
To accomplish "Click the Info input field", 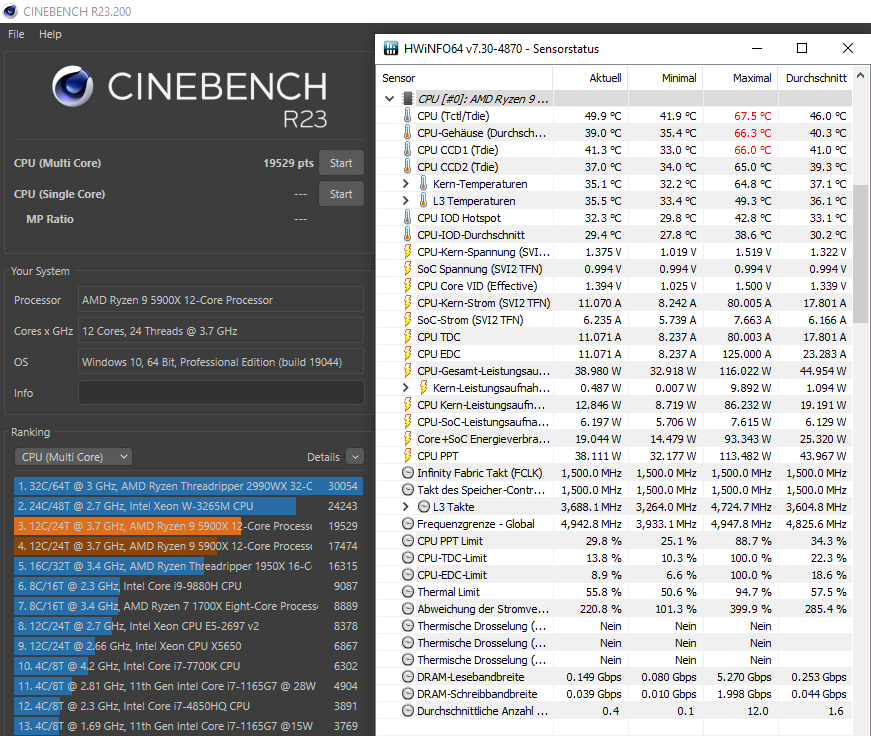I will 221,393.
